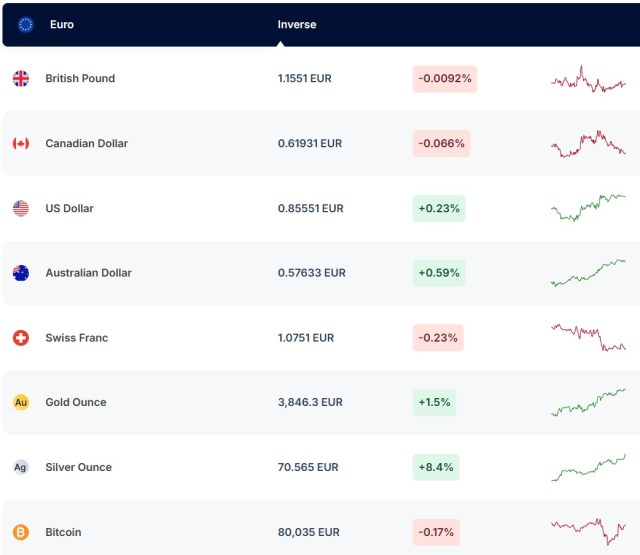640x555 pixels.
Task: Click the Bitcoin -0.17% change badge
Action: click(x=441, y=532)
